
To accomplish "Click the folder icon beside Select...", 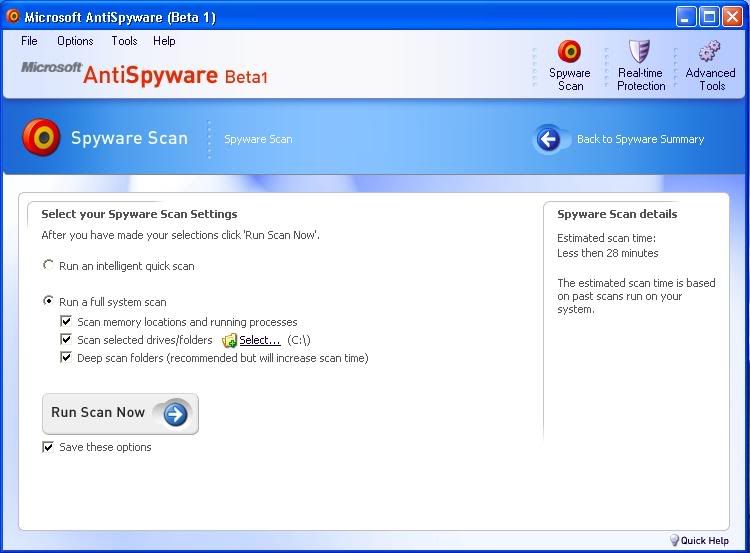I will [x=229, y=340].
